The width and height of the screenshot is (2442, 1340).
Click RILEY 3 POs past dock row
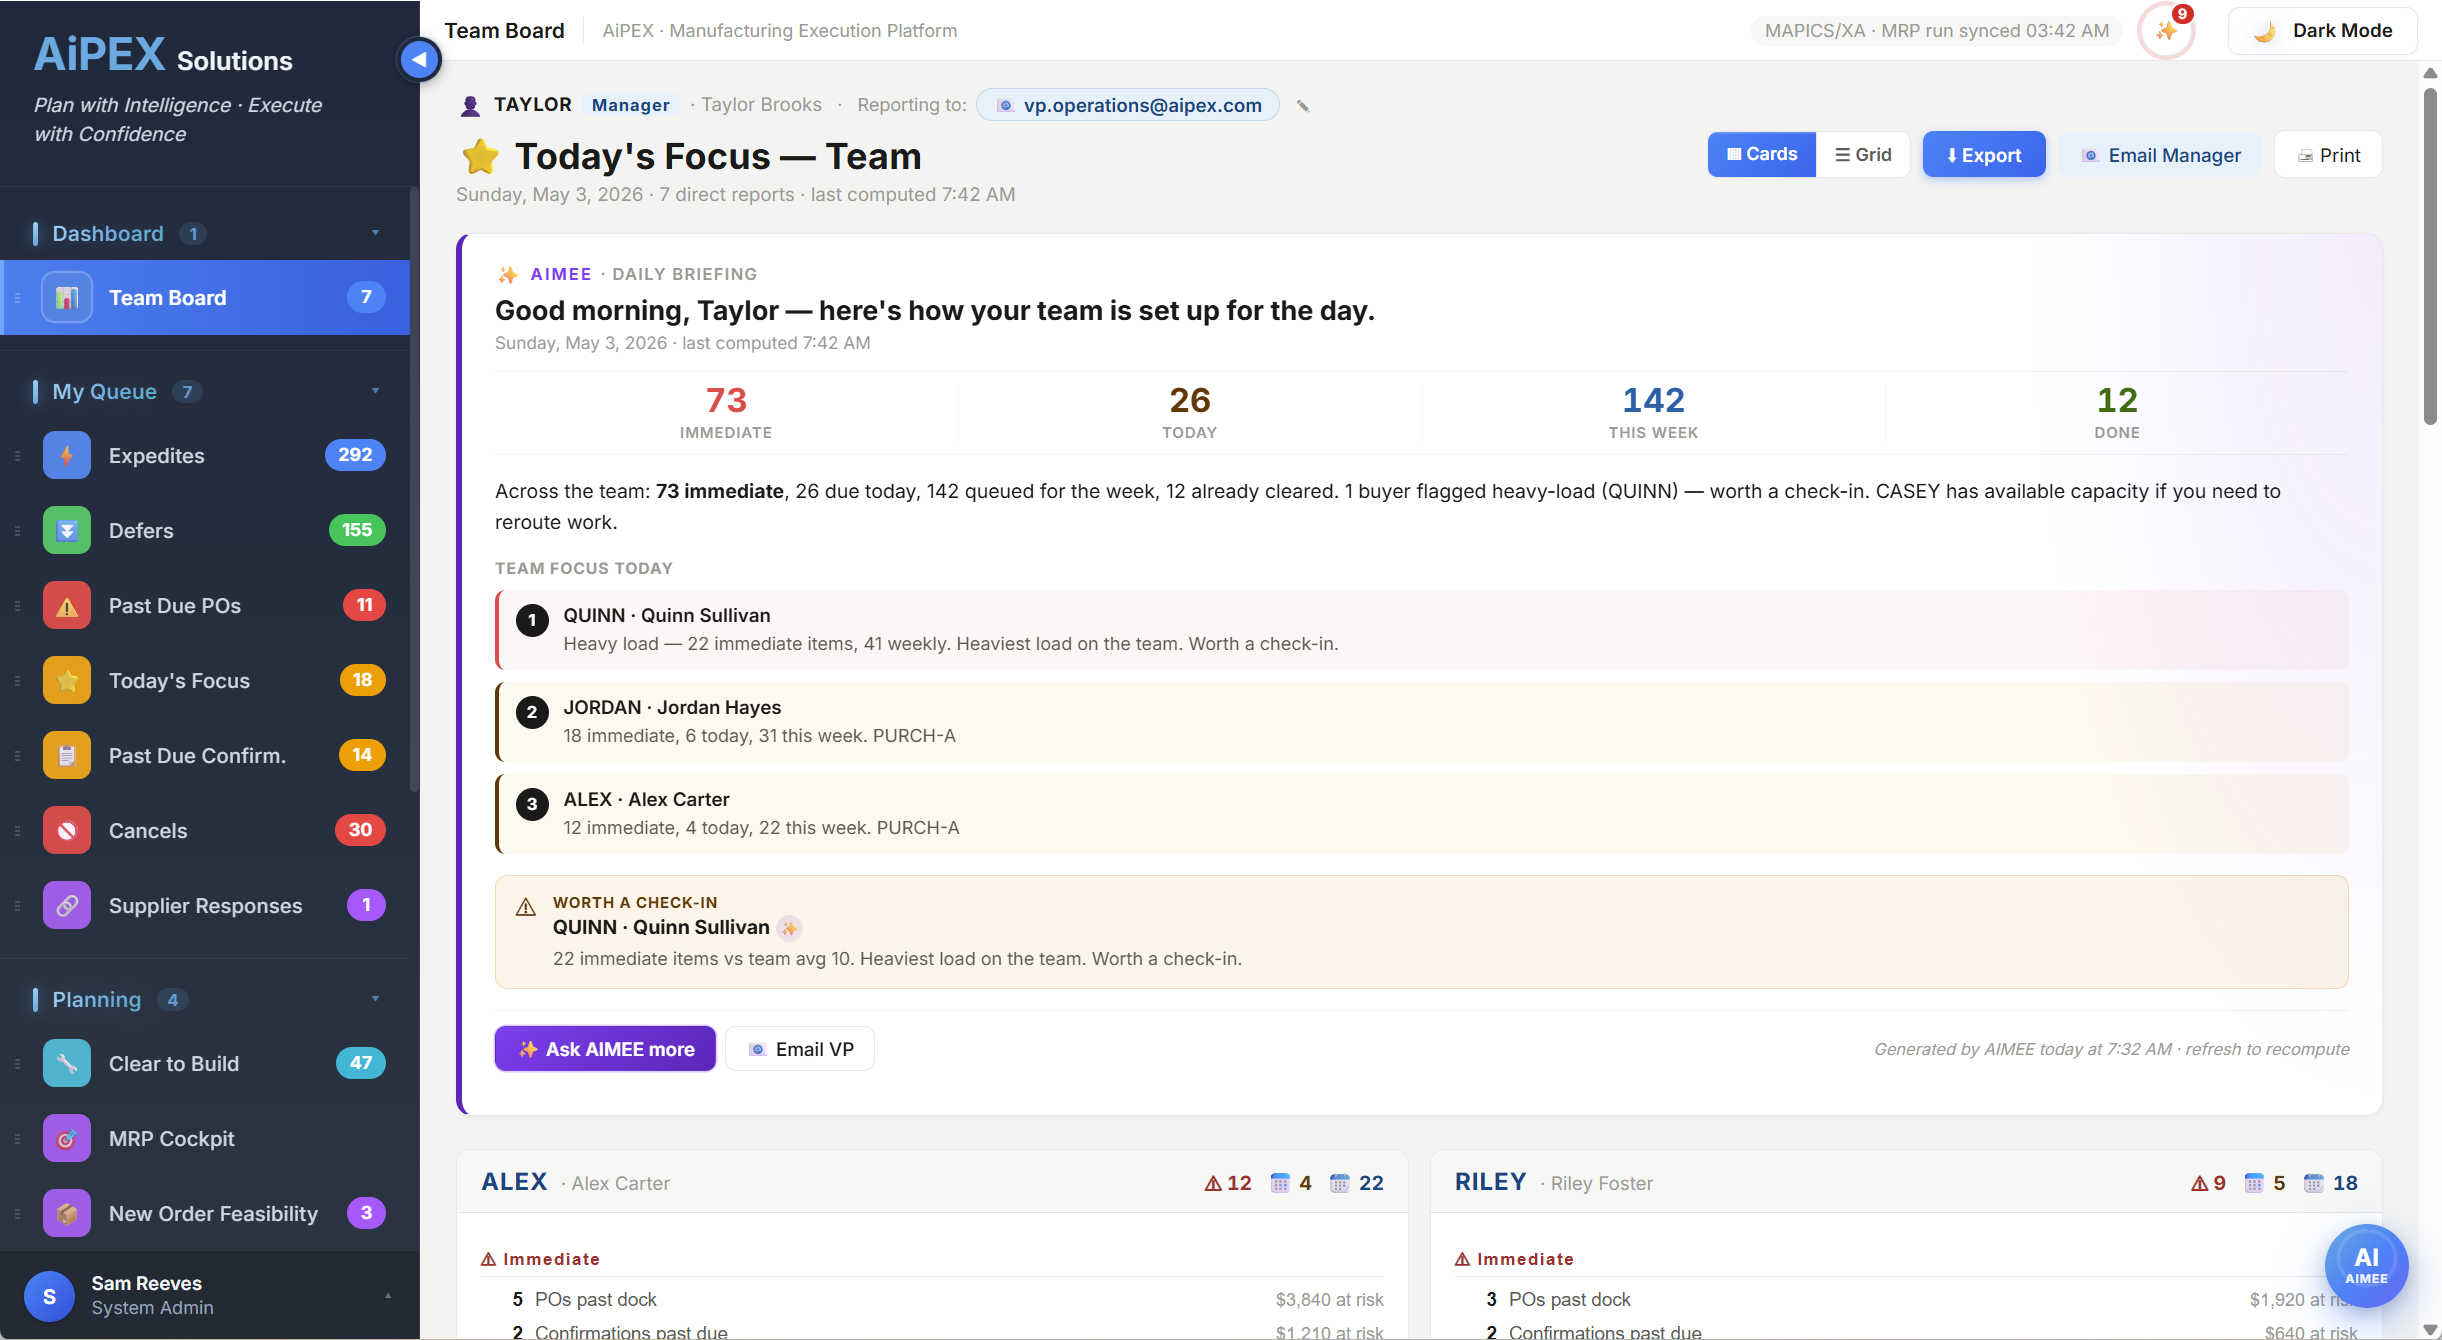click(x=1906, y=1300)
